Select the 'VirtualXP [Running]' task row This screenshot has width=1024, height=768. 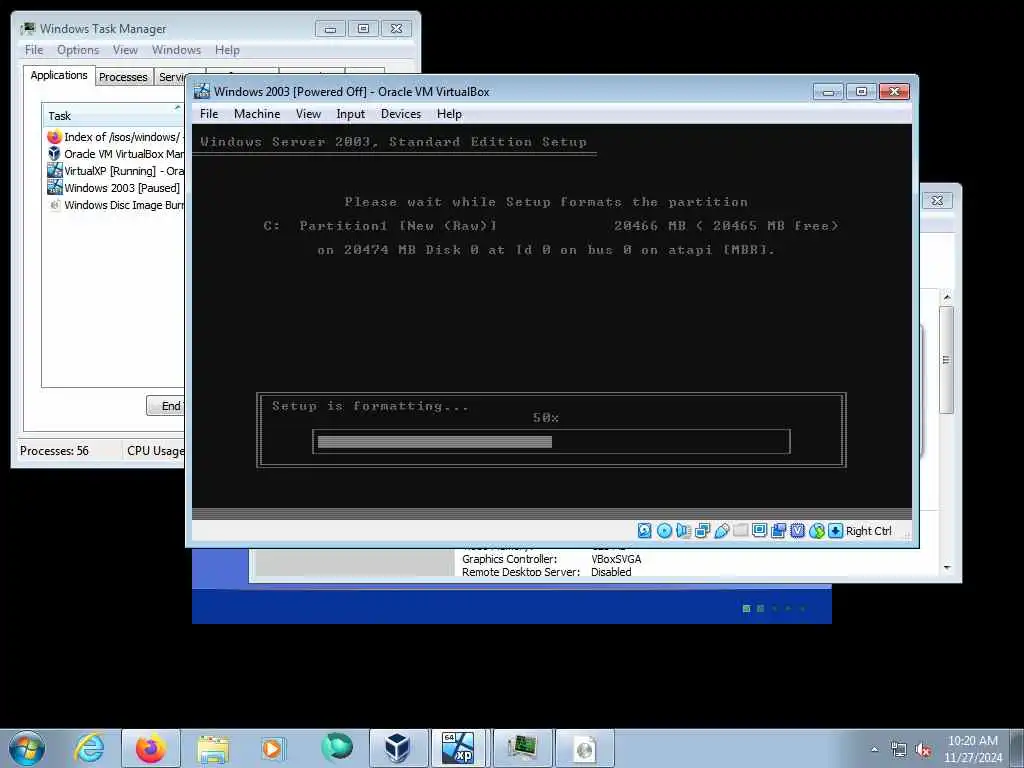point(115,171)
